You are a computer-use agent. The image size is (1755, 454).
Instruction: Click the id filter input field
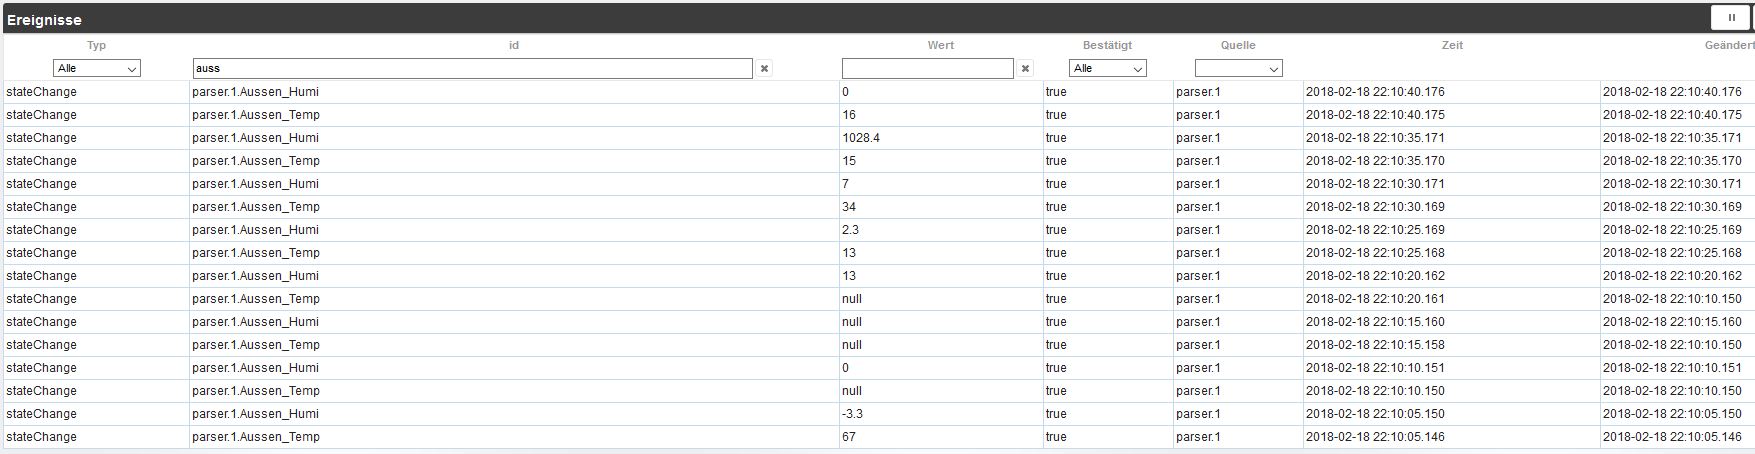coord(472,69)
